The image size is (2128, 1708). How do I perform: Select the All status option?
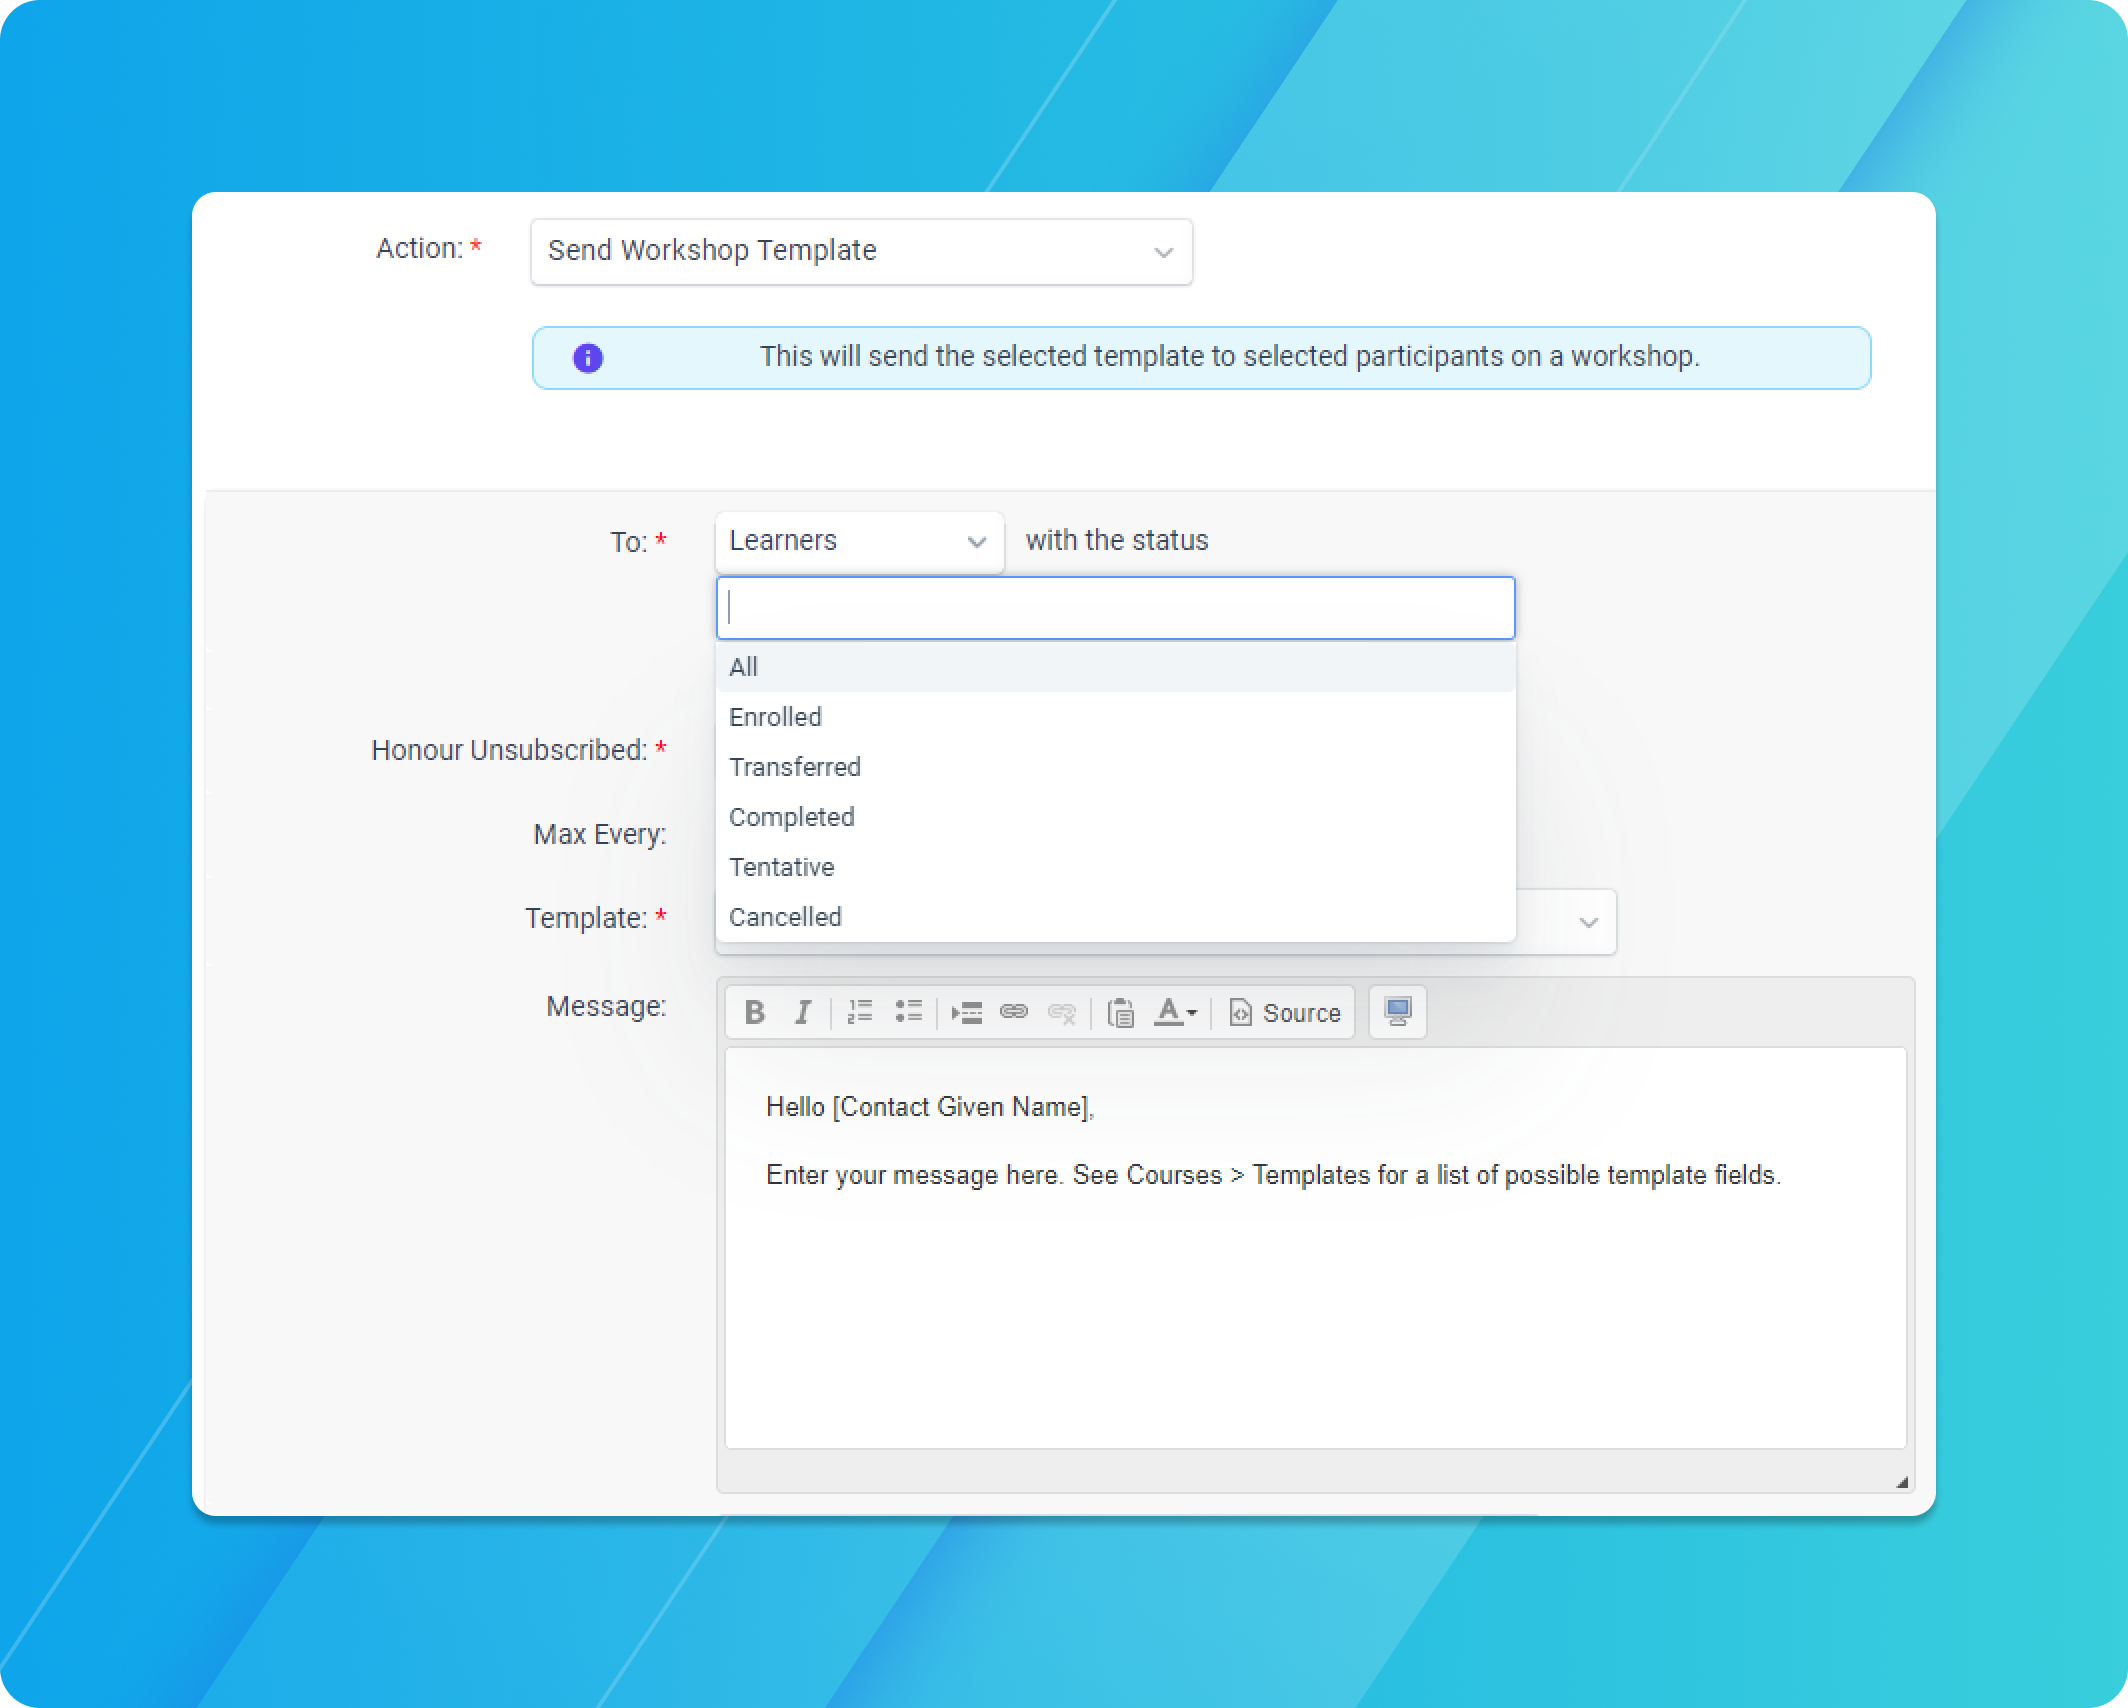coord(1116,667)
